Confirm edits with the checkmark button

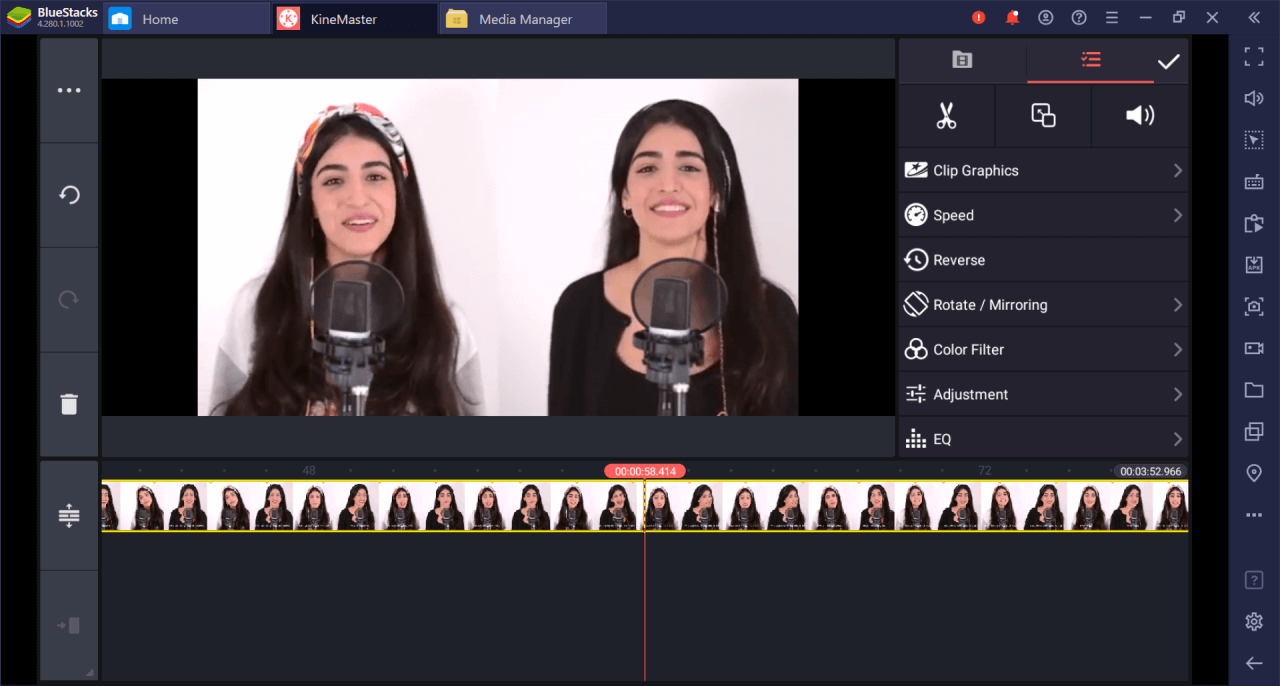1169,62
